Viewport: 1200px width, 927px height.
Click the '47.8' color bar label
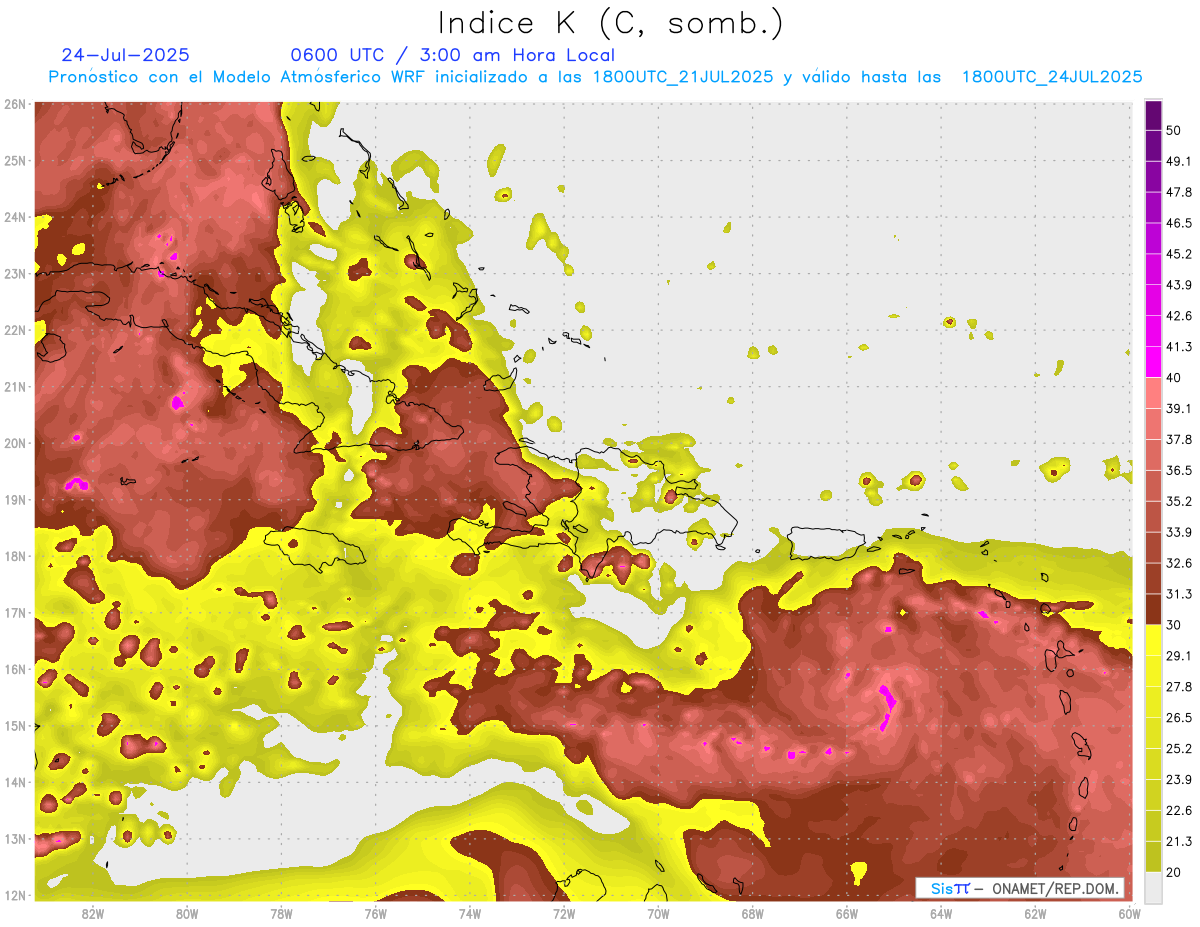coord(1178,192)
